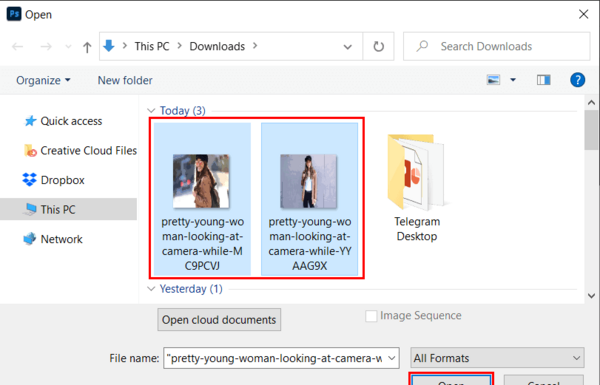This screenshot has width=600, height=385.
Task: Refresh the Downloads folder view
Action: [x=378, y=47]
